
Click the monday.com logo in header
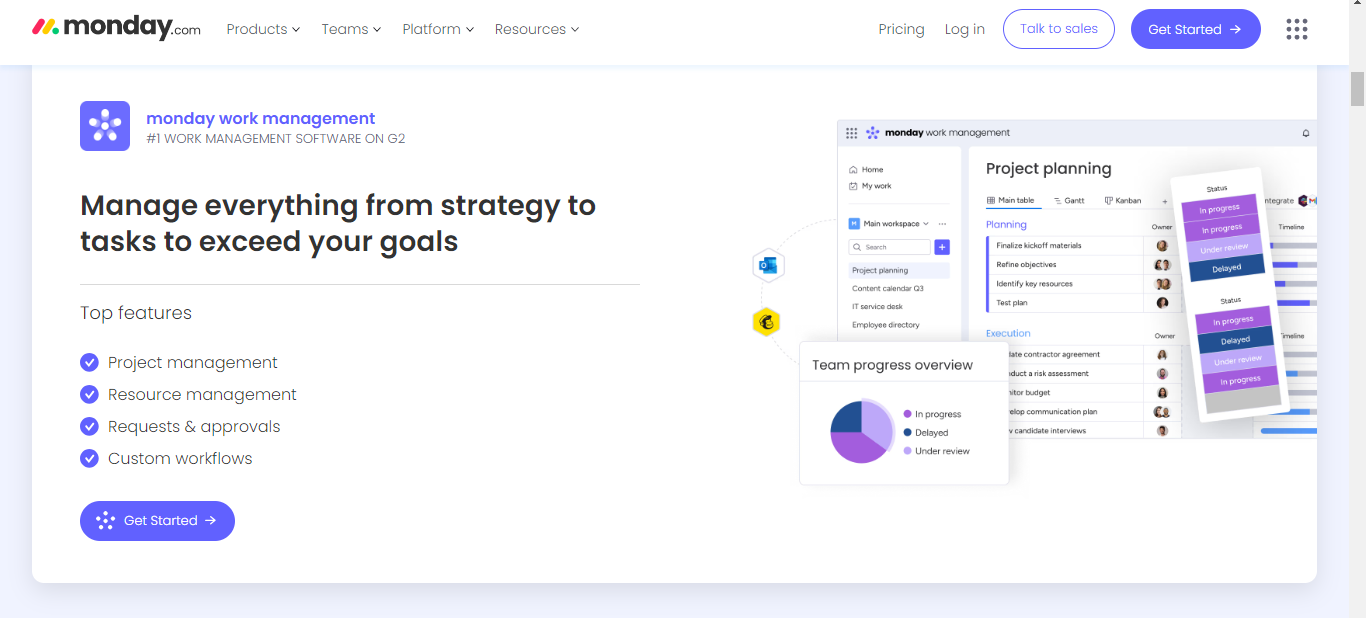(116, 28)
